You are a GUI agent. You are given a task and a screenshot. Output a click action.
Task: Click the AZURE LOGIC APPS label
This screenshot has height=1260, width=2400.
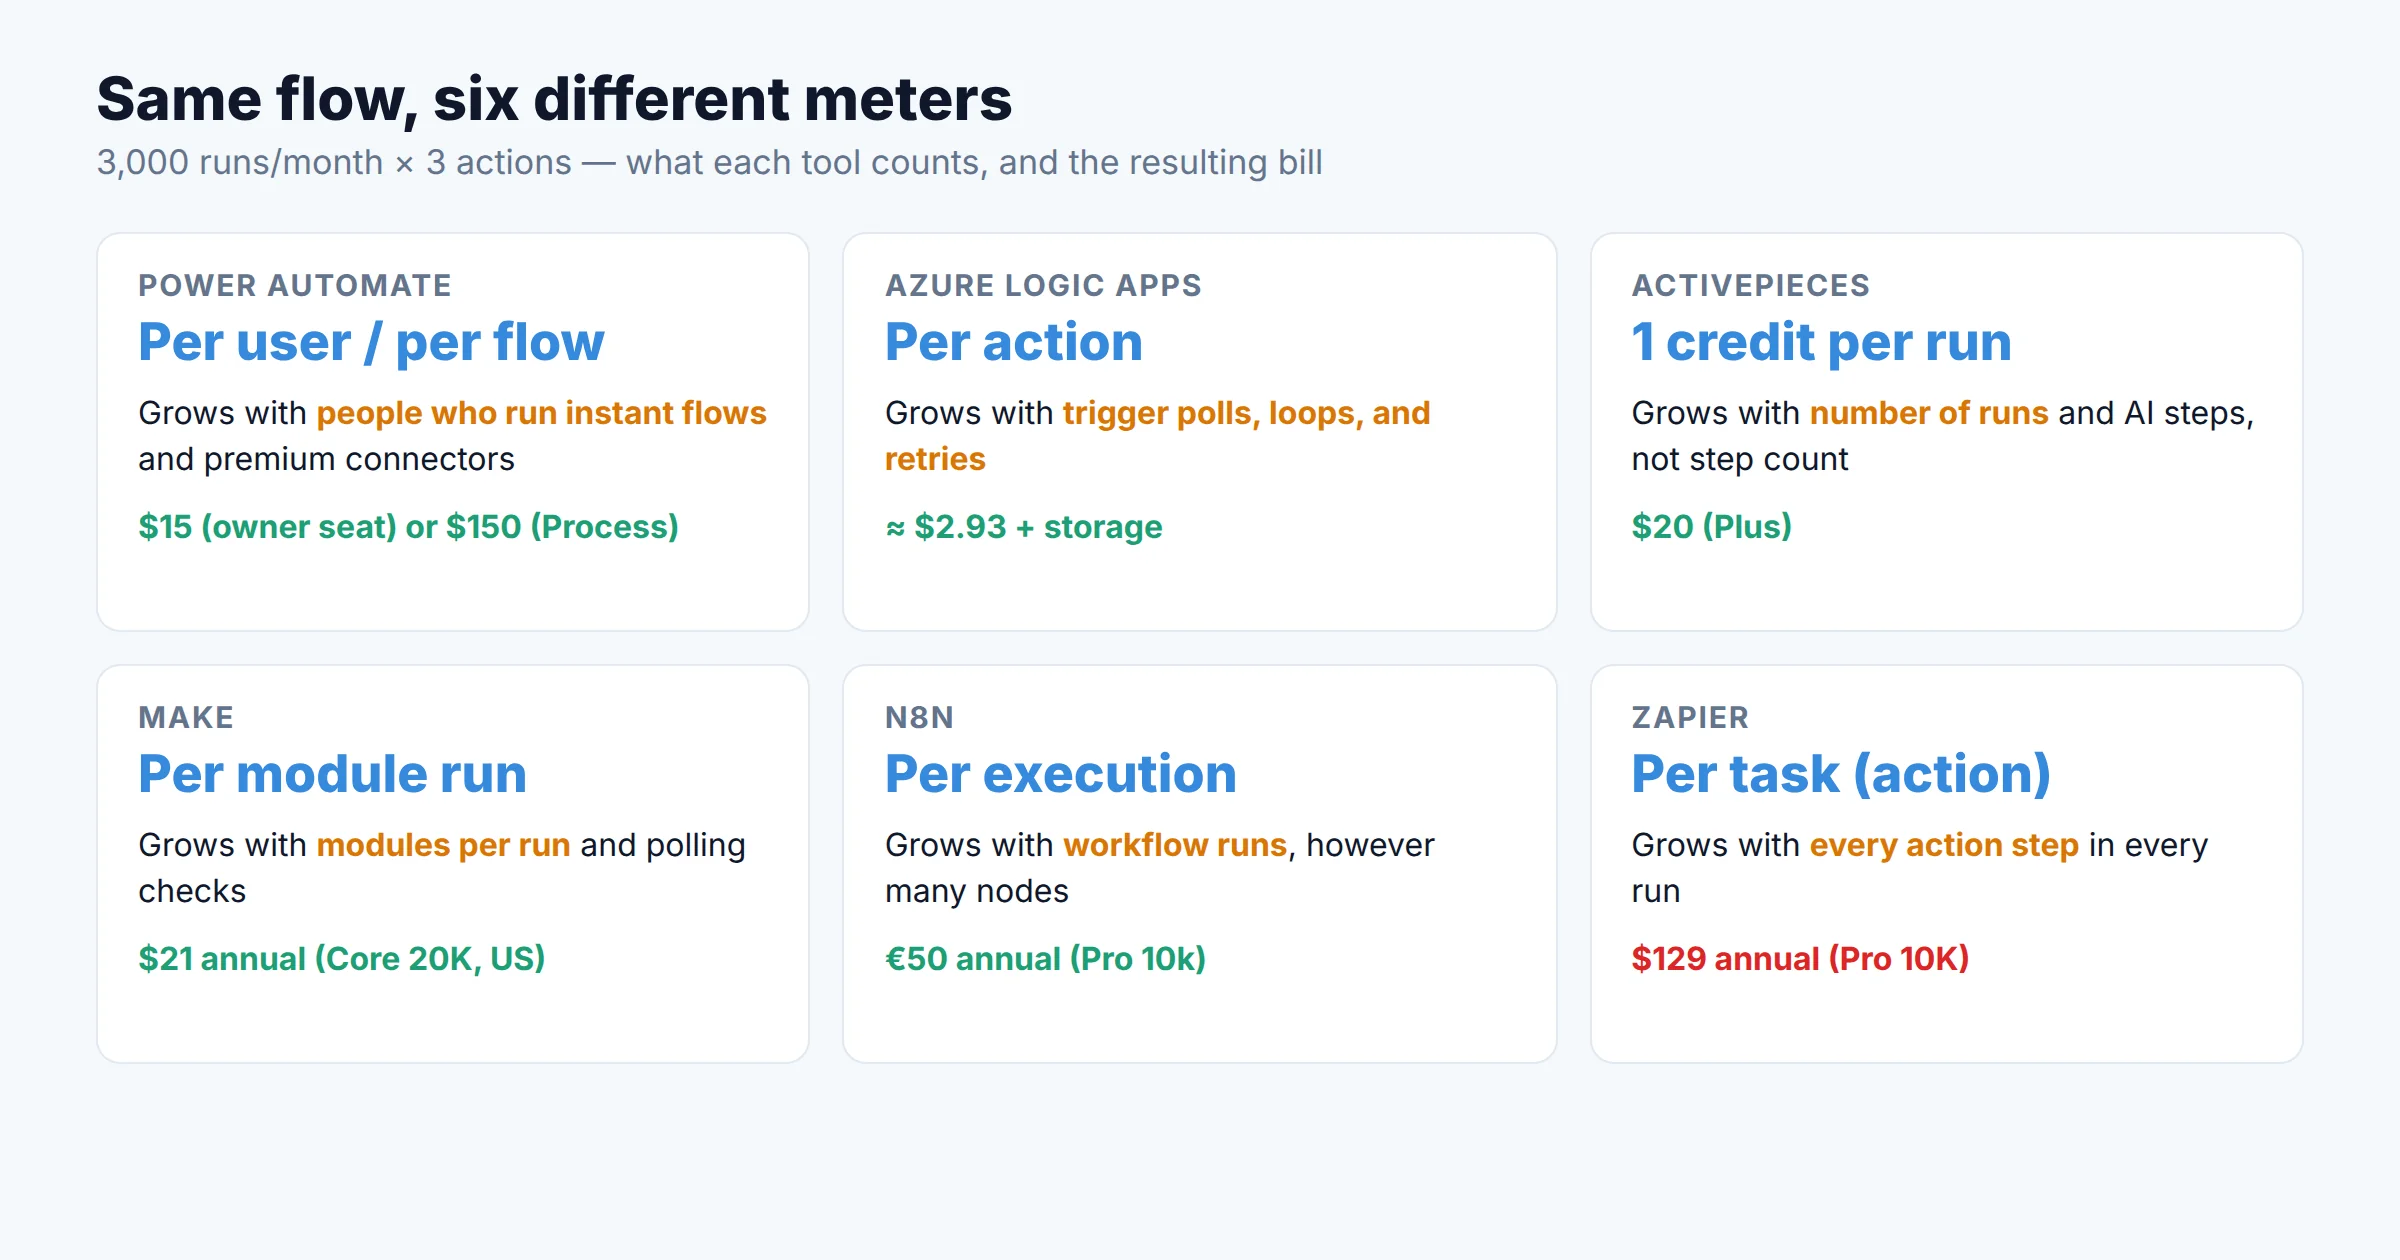(x=1043, y=285)
